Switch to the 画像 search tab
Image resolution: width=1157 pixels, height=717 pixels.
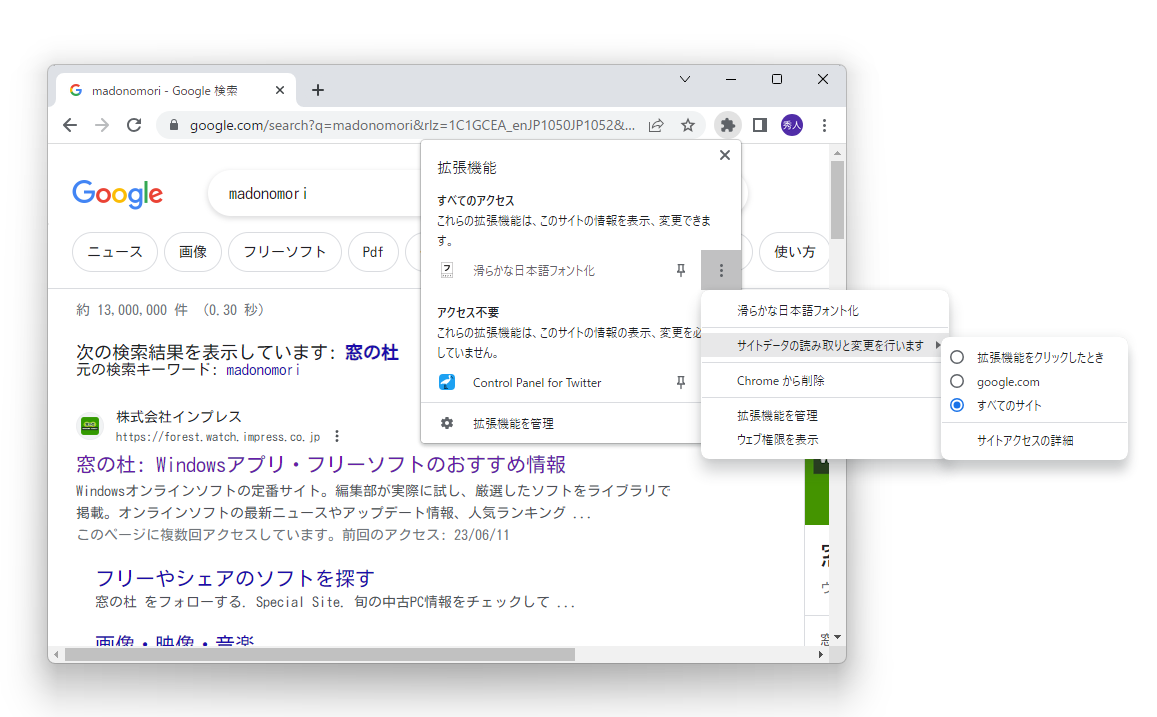pos(192,252)
